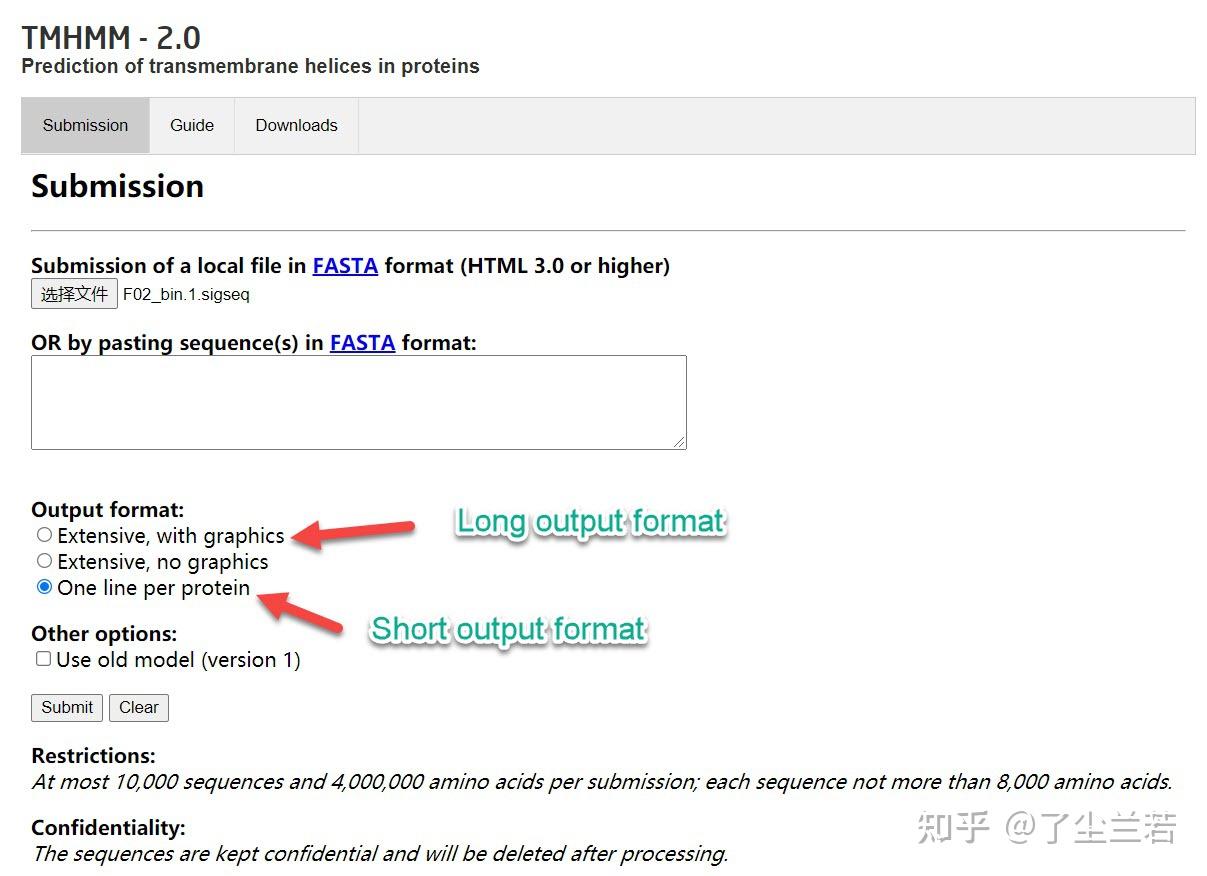Click the Use old model label text

click(178, 660)
